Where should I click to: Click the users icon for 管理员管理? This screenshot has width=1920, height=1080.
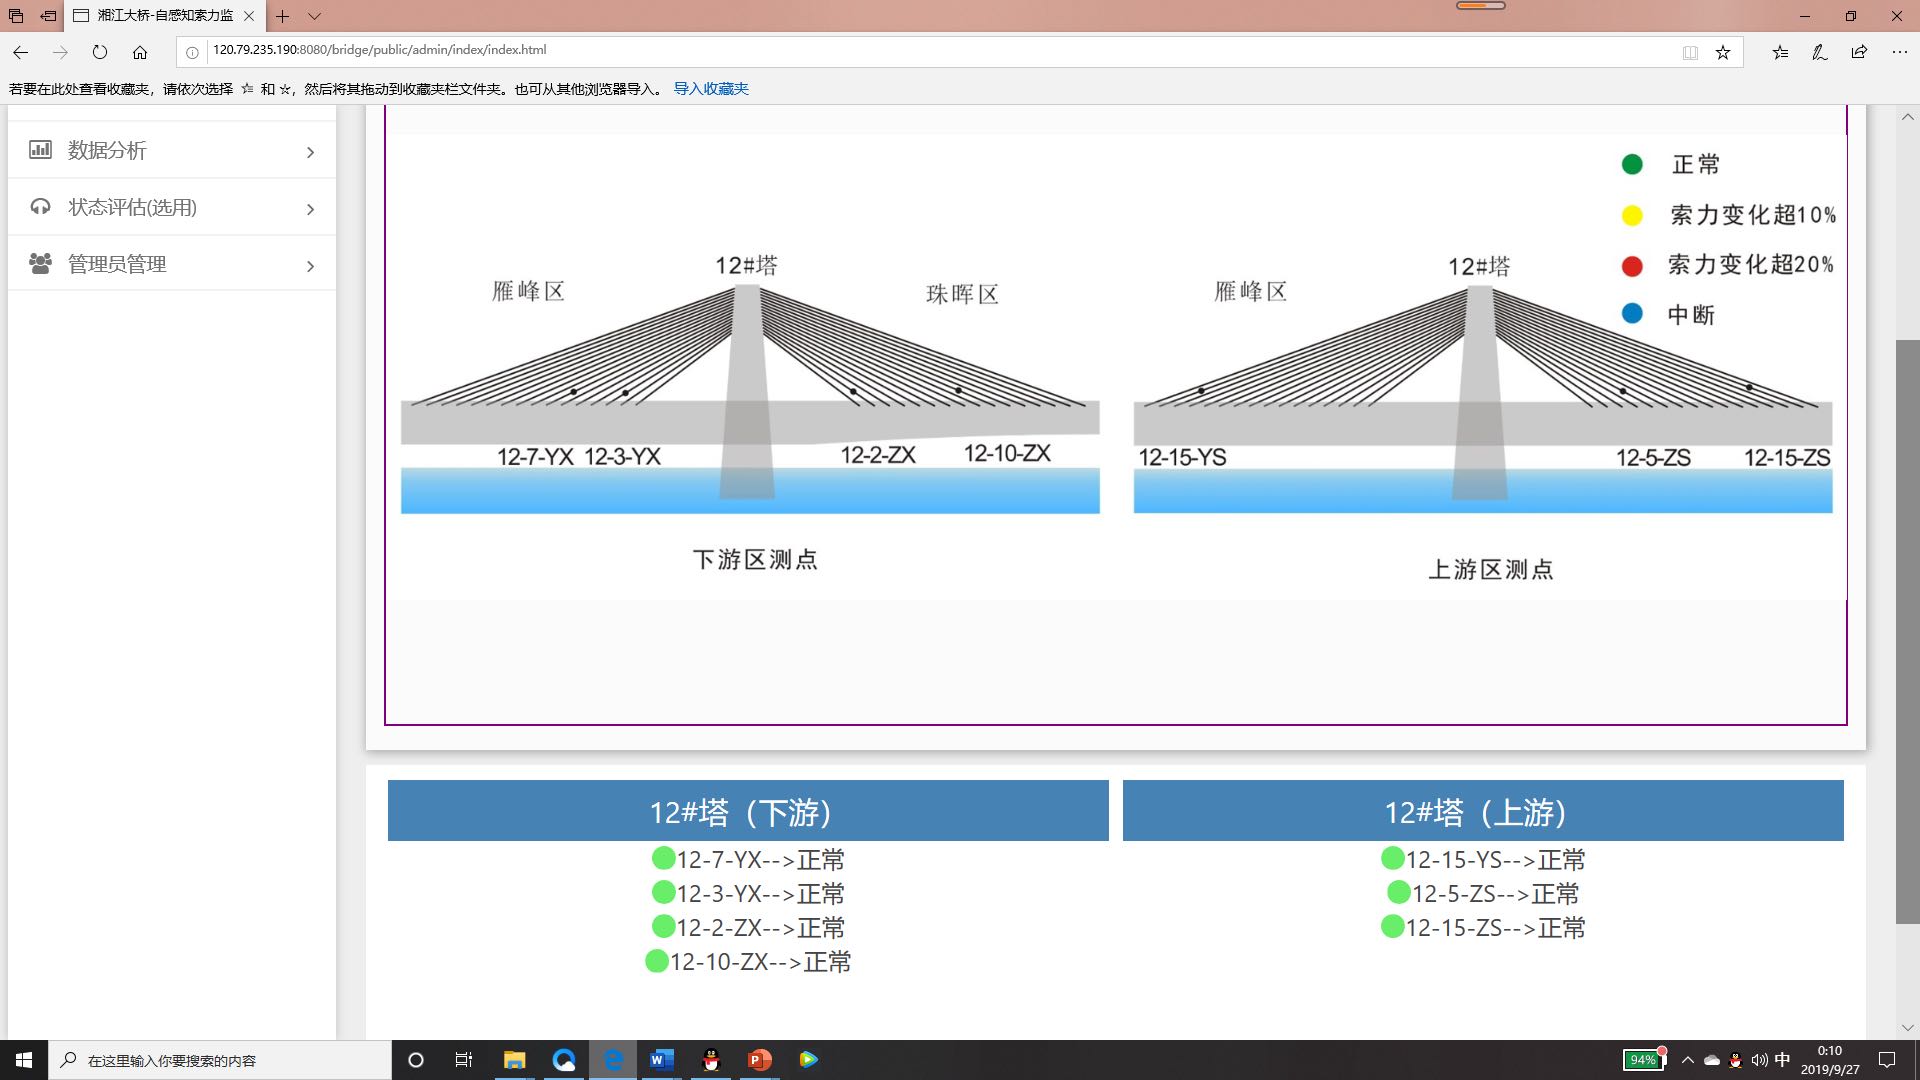click(x=40, y=264)
